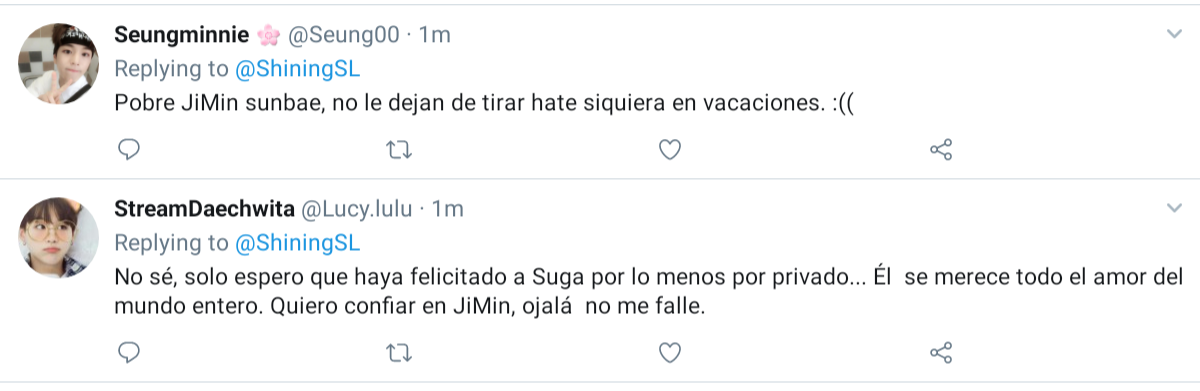Open the dropdown arrow on StreamDaechwita's tweet
Image resolution: width=1200 pixels, height=391 pixels.
1174,208
